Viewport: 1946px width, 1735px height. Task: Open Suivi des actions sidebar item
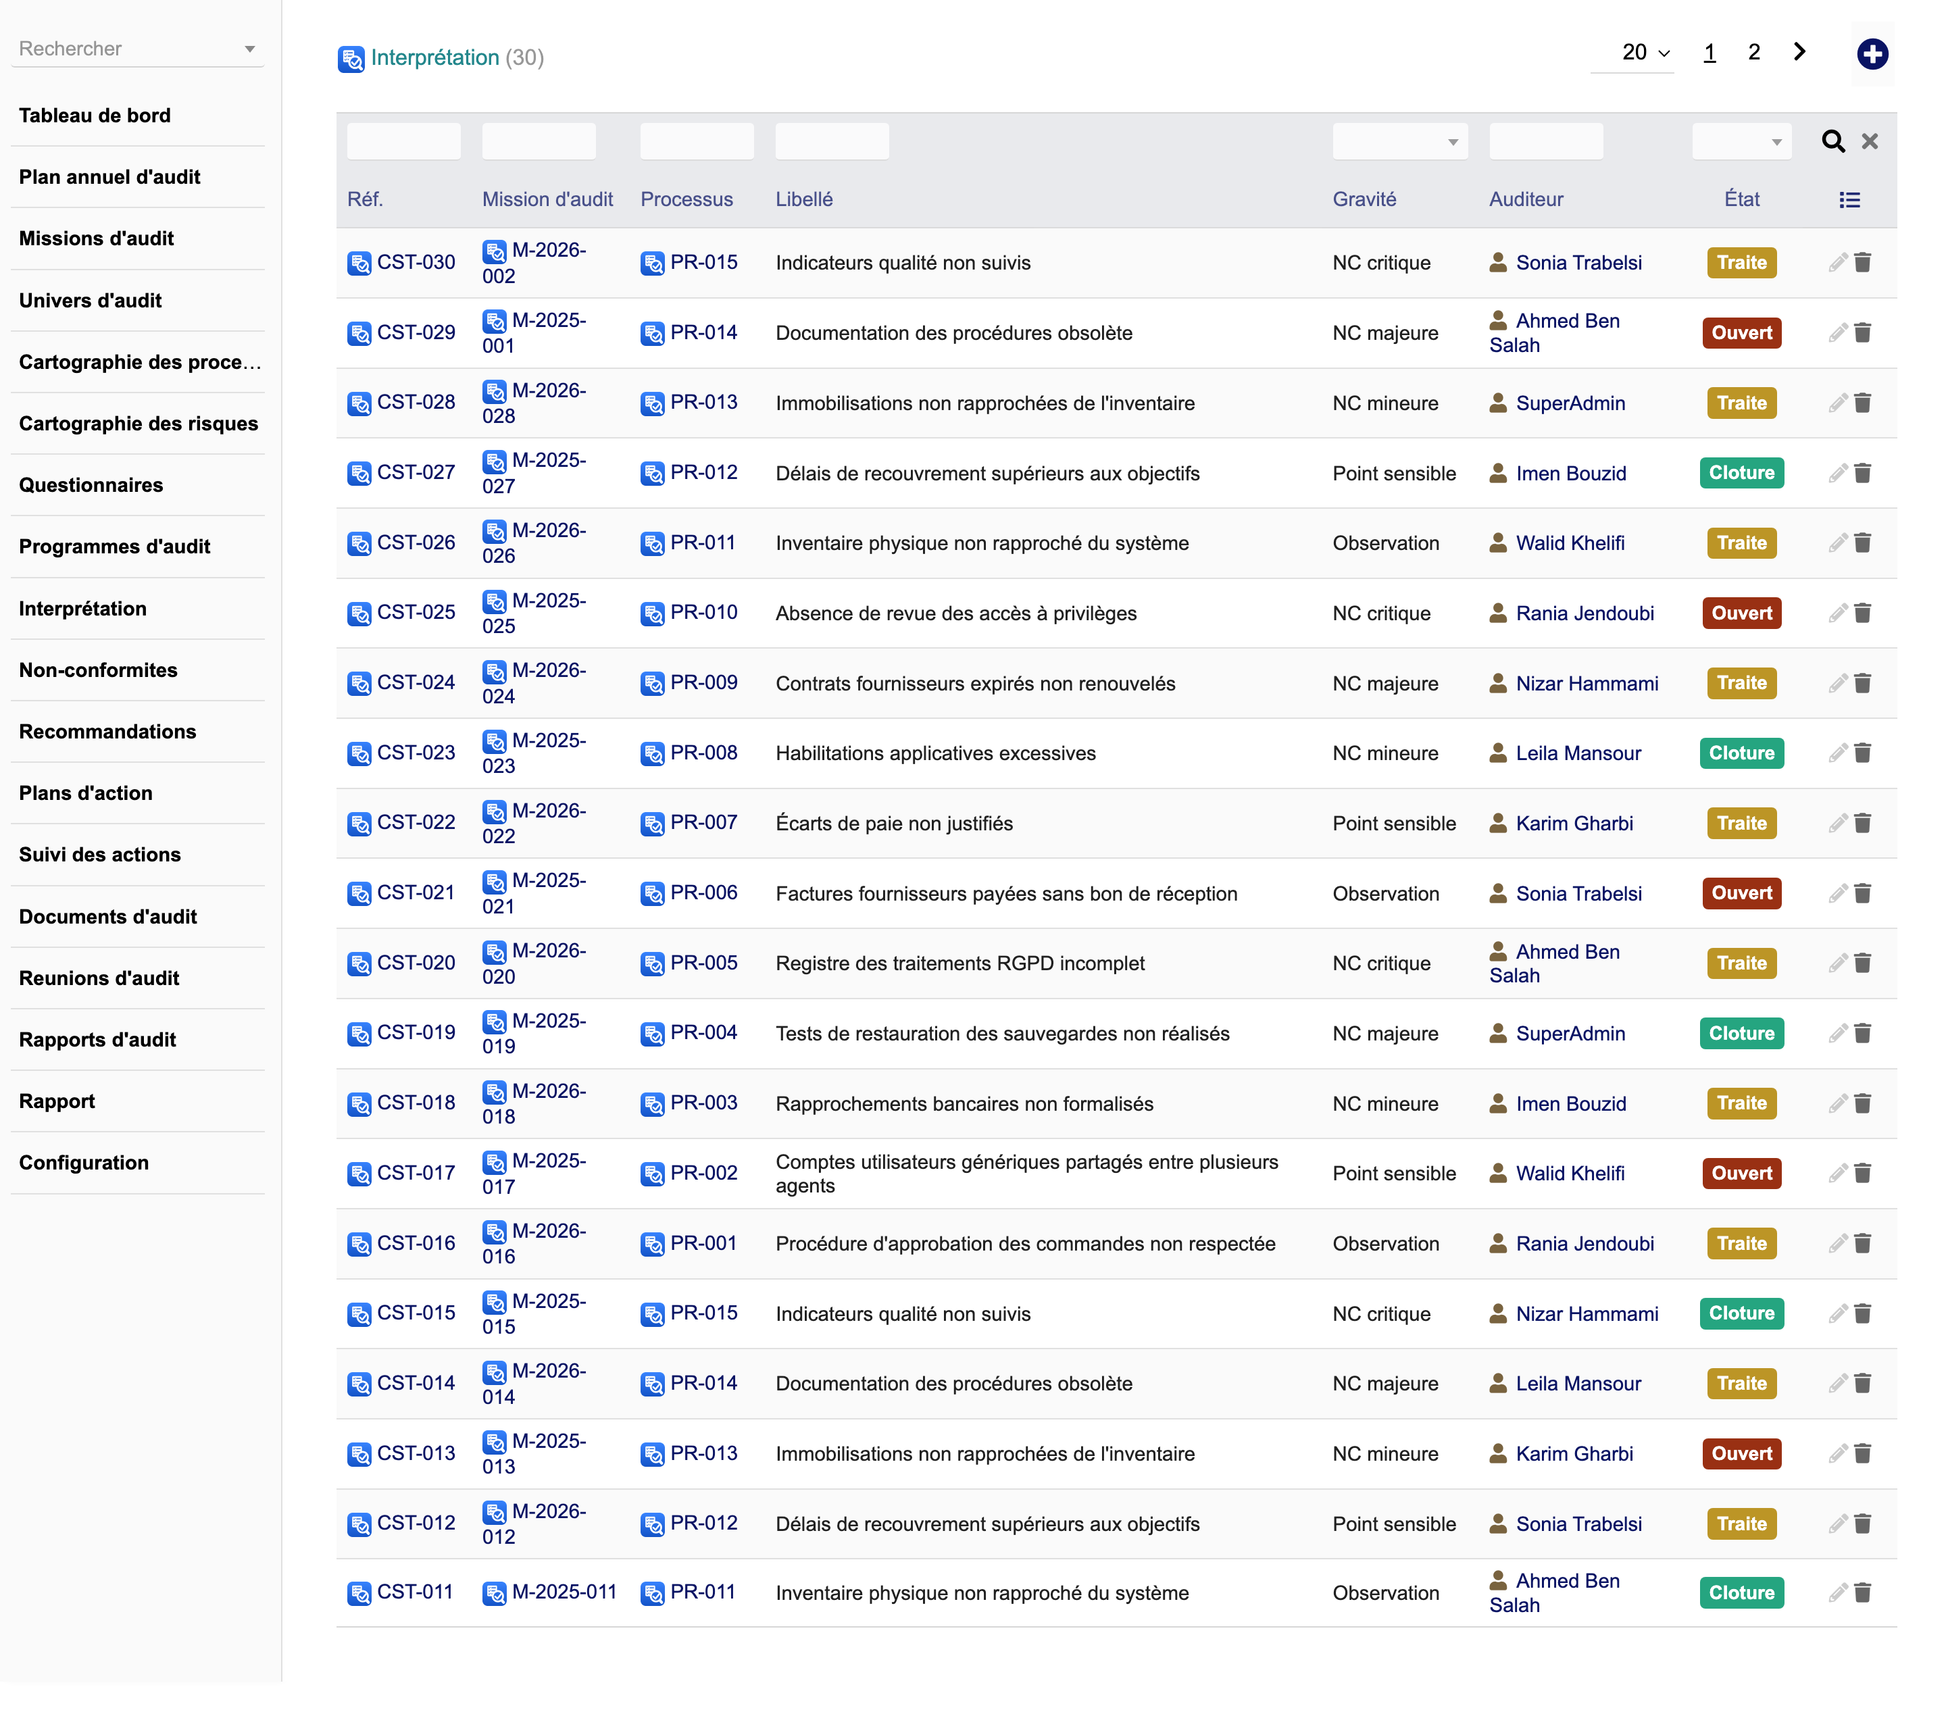click(100, 854)
